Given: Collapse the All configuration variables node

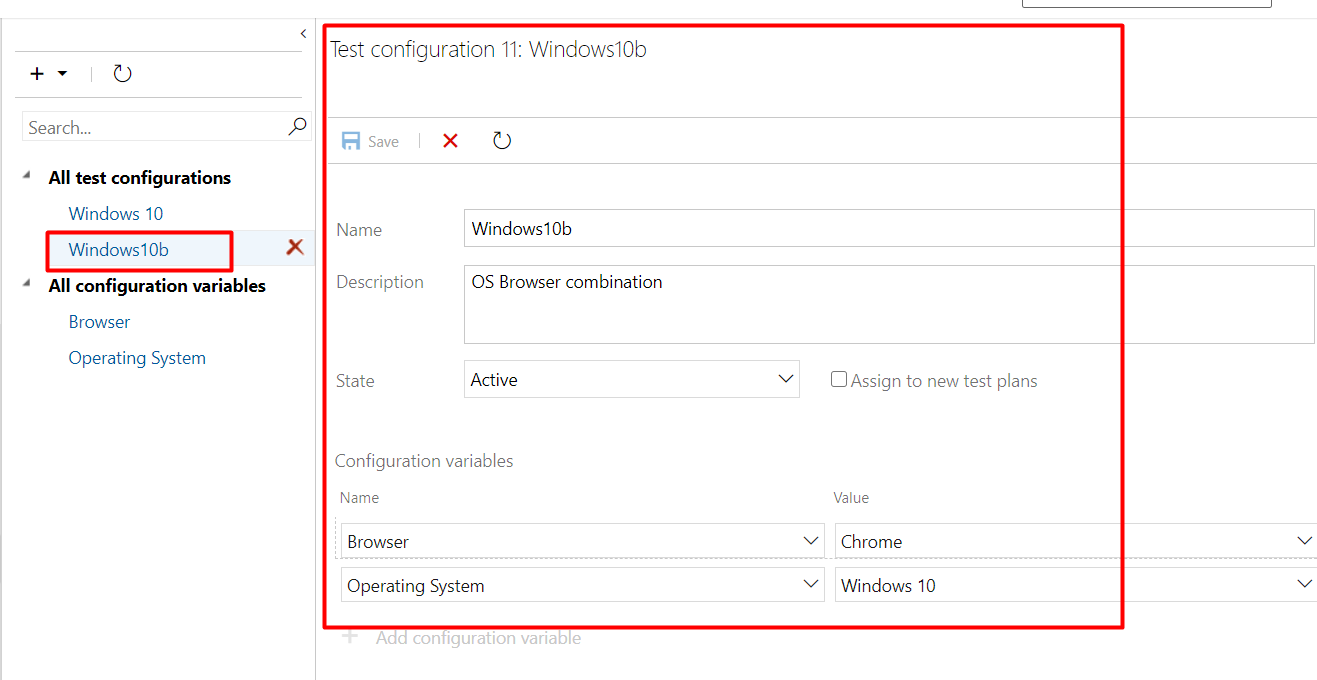Looking at the screenshot, I should pyautogui.click(x=27, y=283).
